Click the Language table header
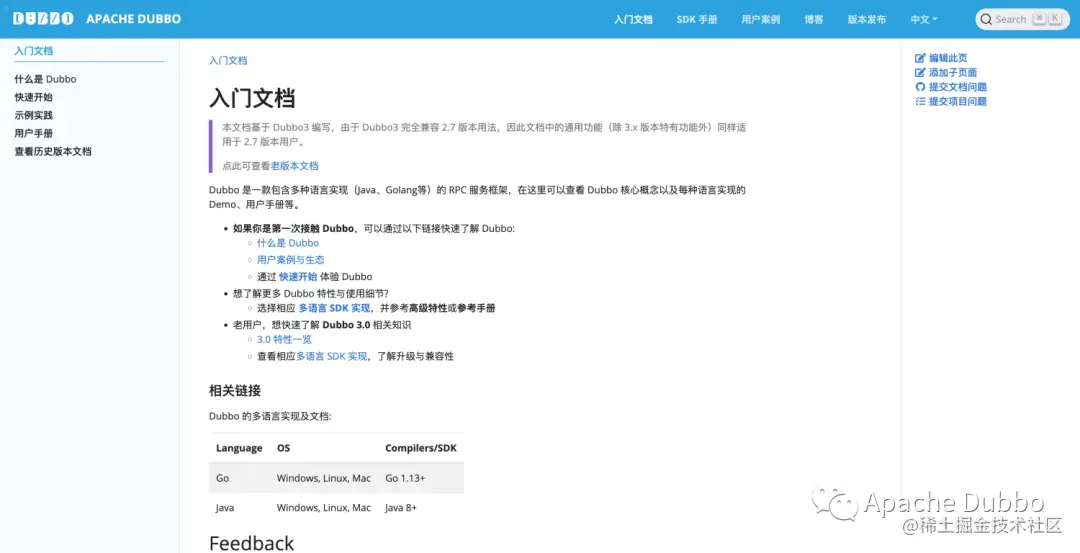This screenshot has width=1080, height=553. [x=239, y=448]
